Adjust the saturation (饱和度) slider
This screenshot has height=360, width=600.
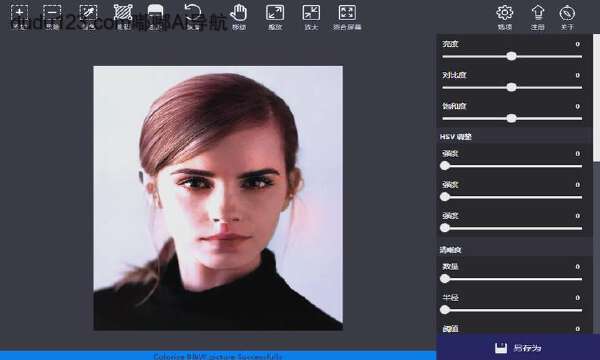point(512,119)
